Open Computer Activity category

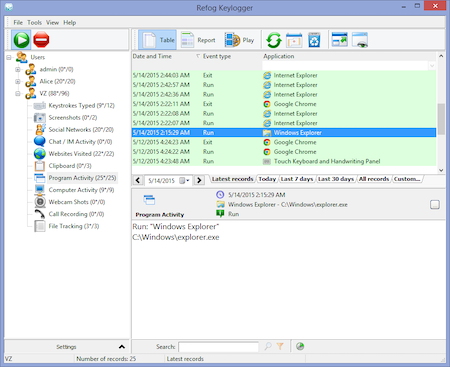click(81, 190)
